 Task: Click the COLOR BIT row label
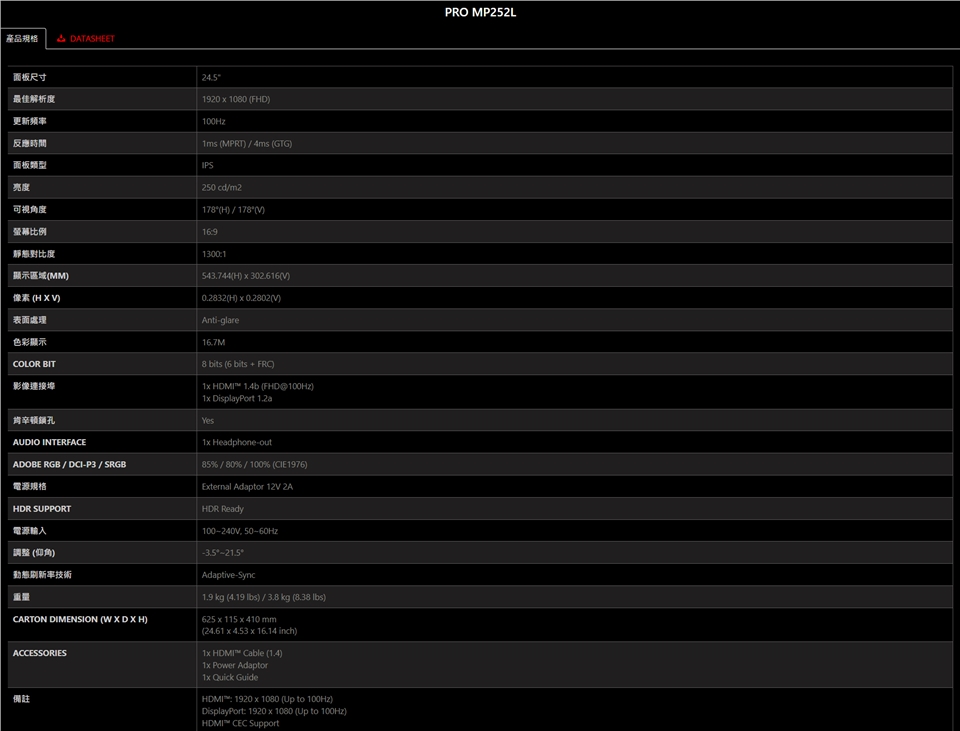[x=34, y=364]
